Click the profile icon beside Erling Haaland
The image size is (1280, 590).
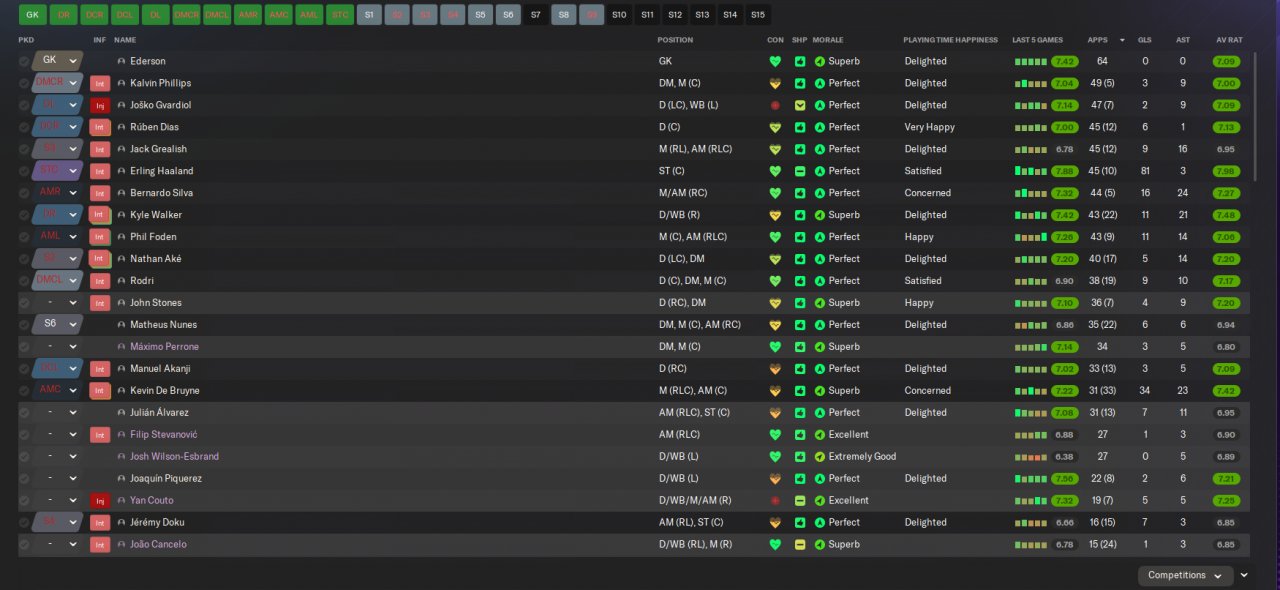(122, 171)
